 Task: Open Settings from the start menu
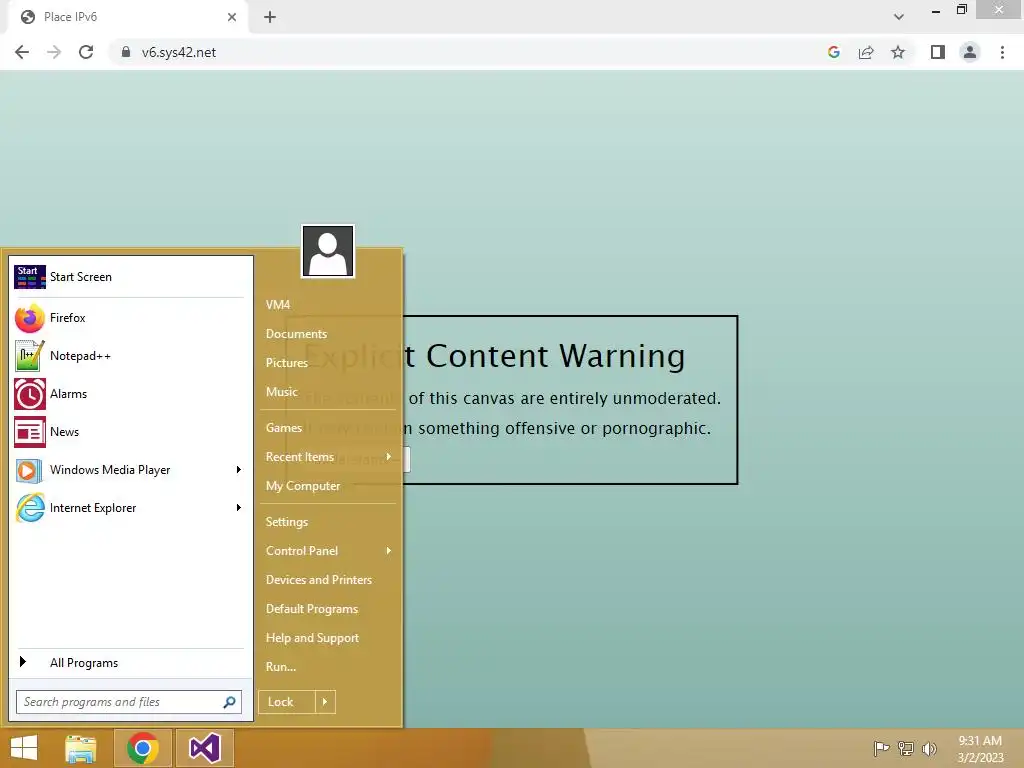coord(287,522)
